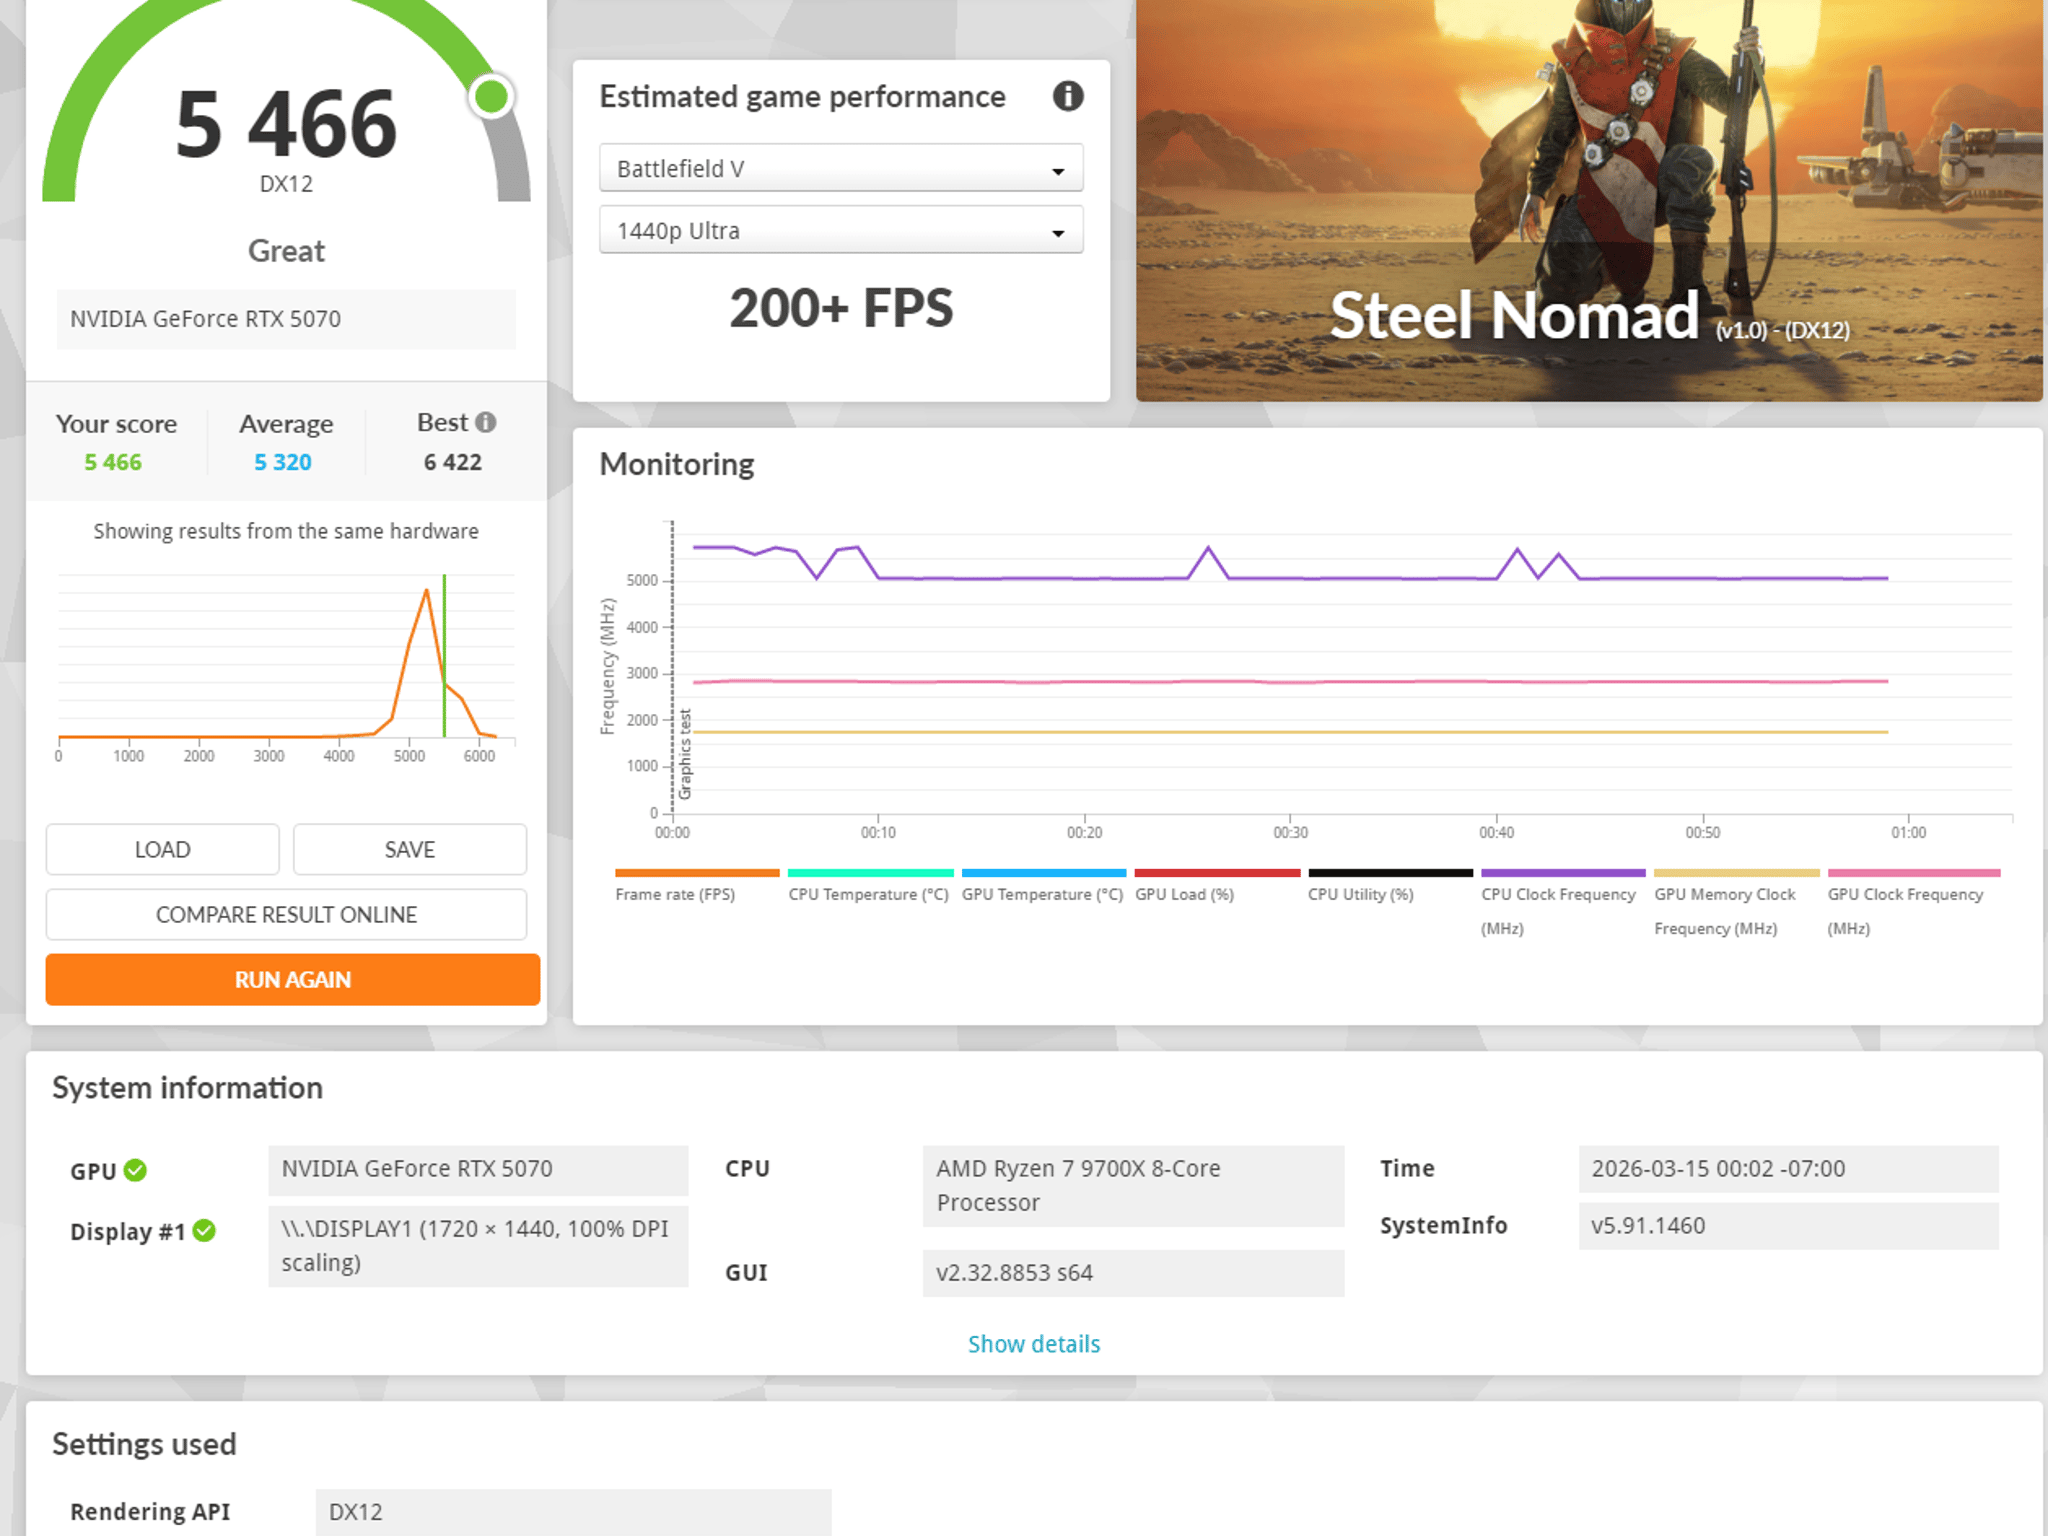Click the info icon next to Best score

tap(486, 423)
